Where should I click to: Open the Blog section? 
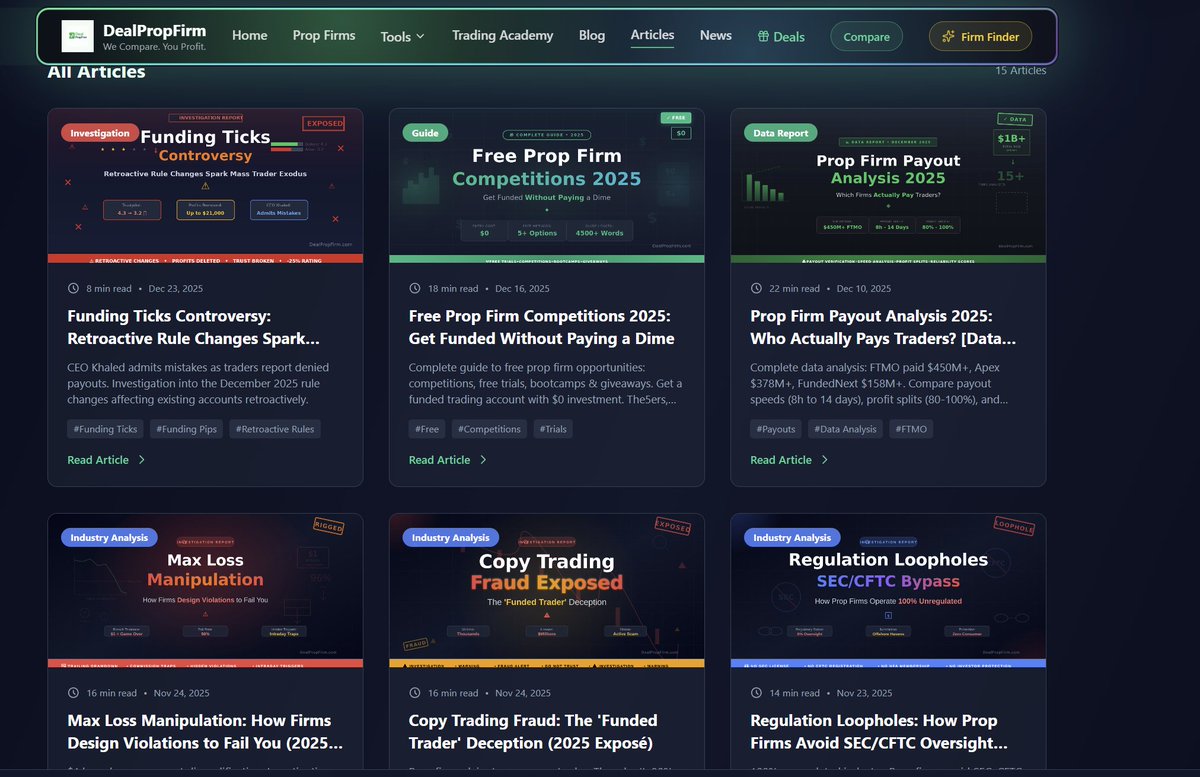(592, 35)
